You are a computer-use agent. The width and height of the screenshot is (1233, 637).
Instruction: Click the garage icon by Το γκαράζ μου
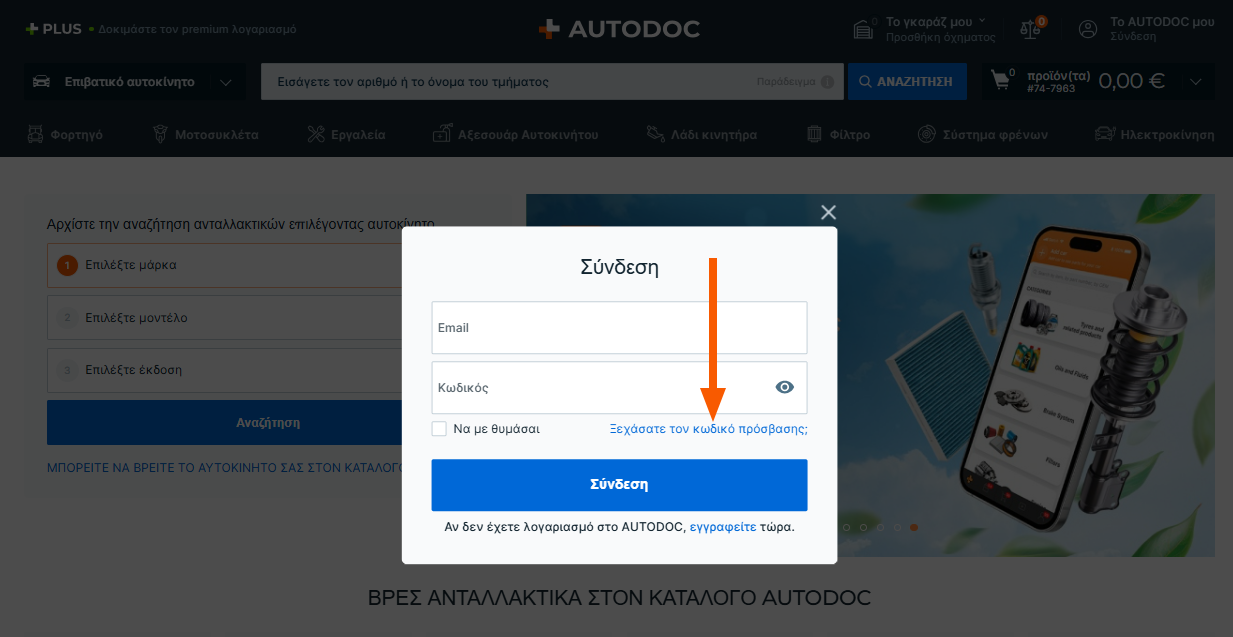[x=863, y=29]
